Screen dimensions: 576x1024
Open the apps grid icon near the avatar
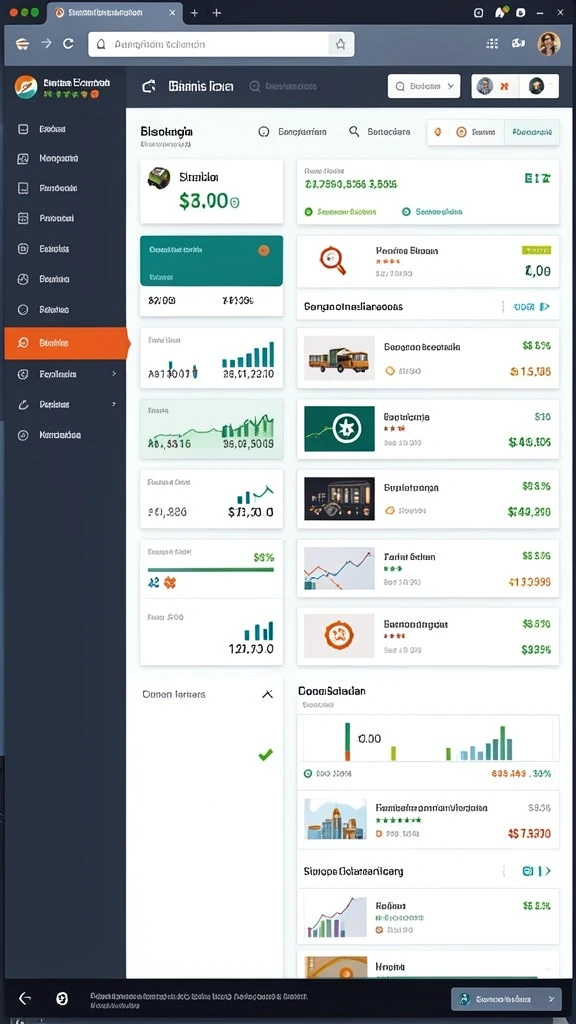point(492,44)
